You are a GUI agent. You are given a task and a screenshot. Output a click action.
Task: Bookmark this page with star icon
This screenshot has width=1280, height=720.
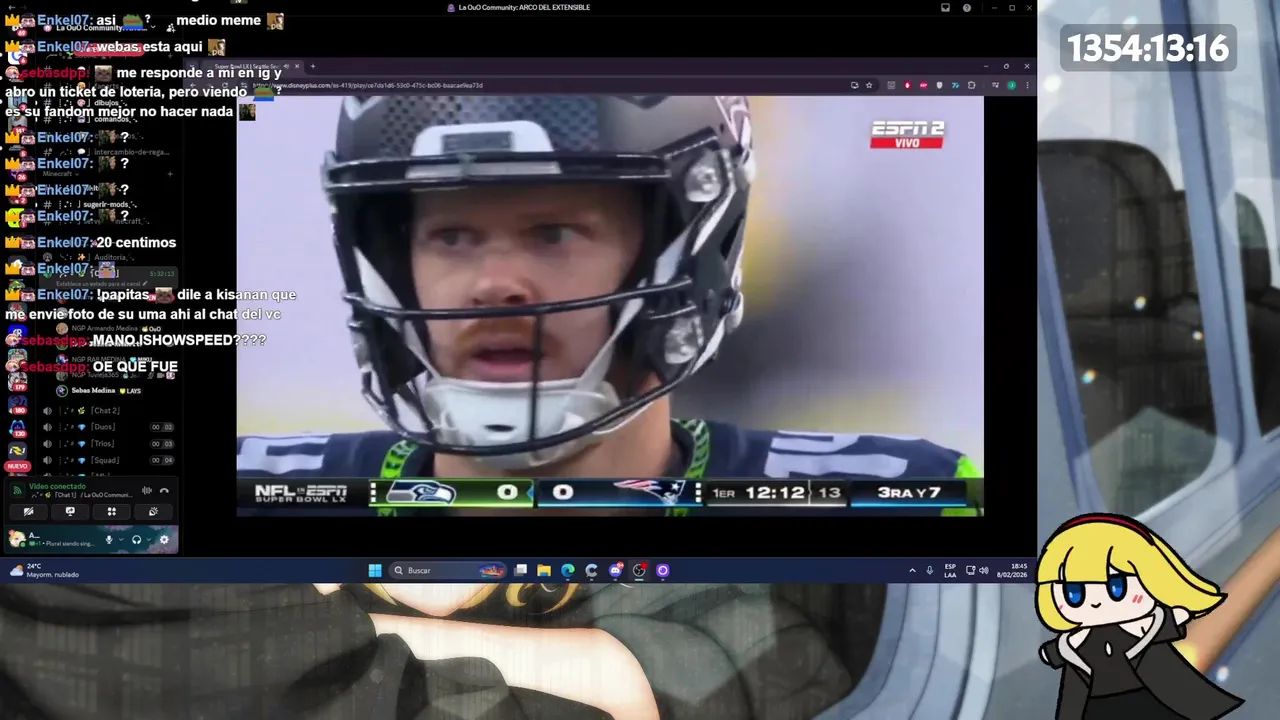click(869, 85)
